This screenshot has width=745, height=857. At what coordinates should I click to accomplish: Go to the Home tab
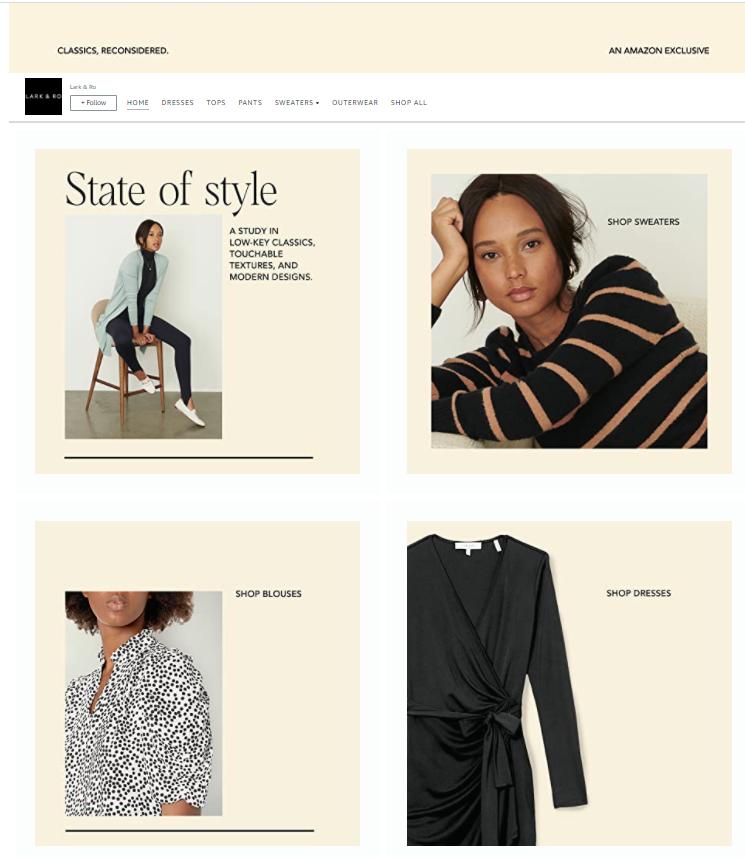(x=138, y=103)
